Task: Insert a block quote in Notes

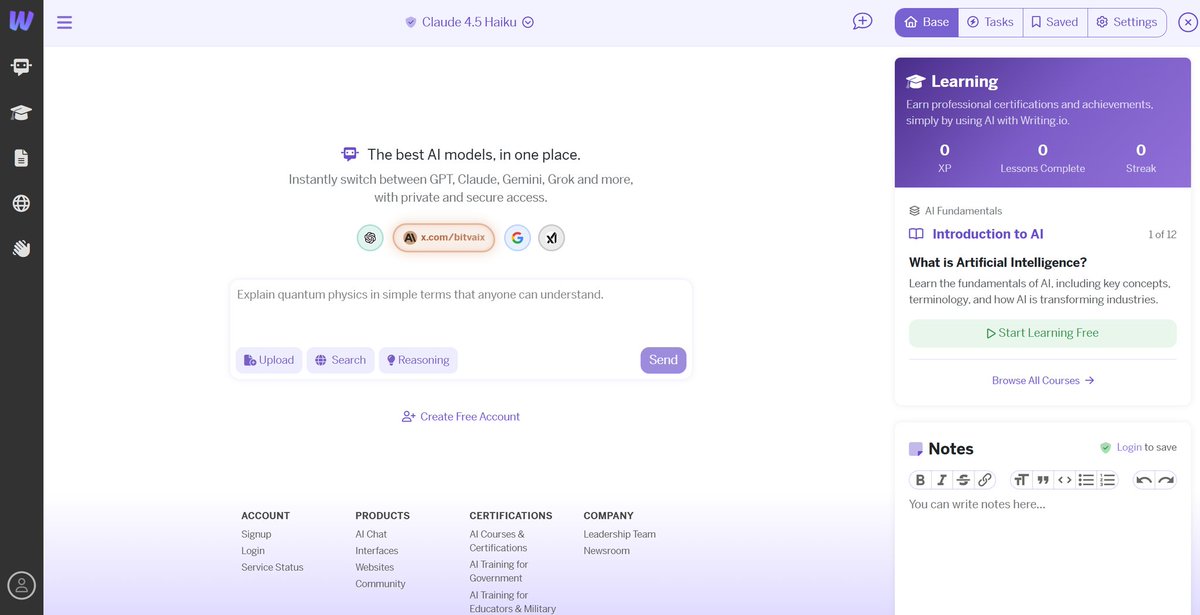Action: pos(1043,480)
